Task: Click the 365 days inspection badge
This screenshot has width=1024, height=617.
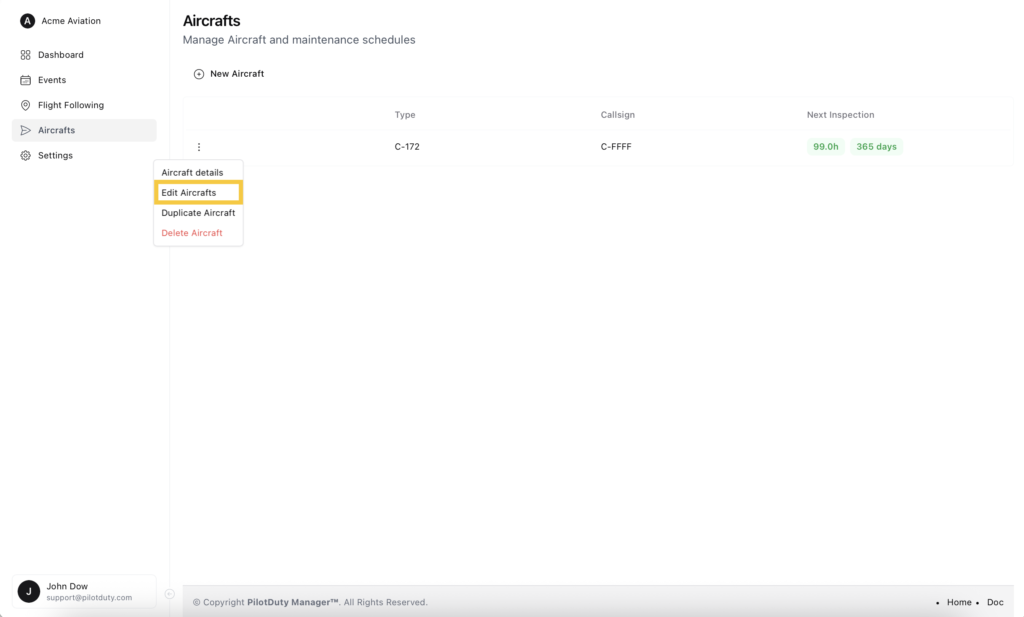Action: click(877, 147)
